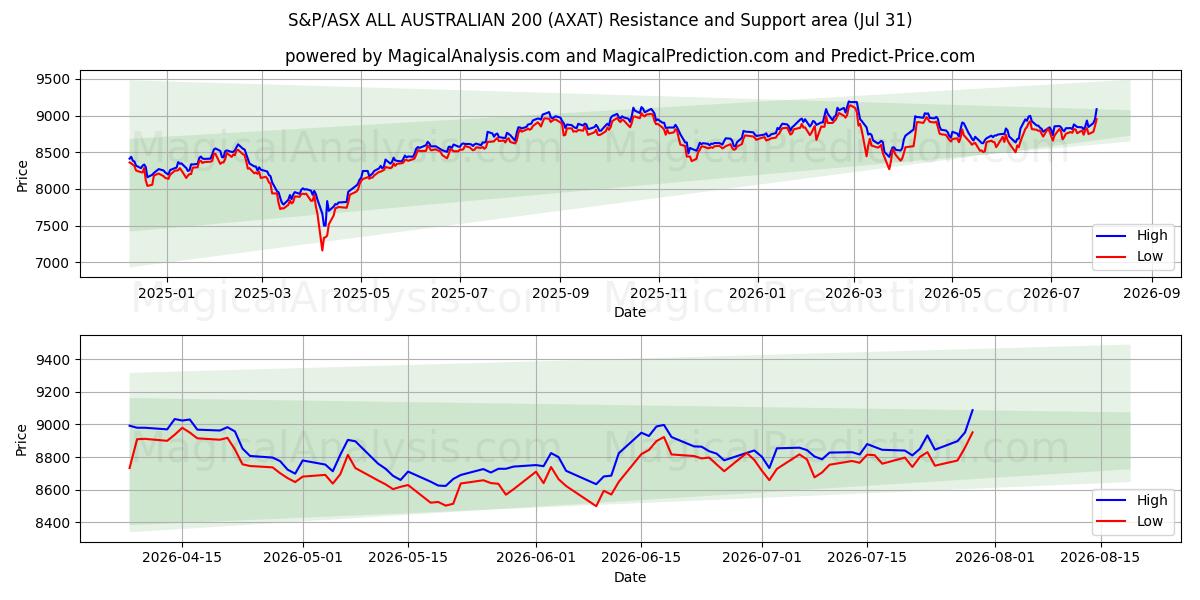This screenshot has height=600, width=1200.
Task: Click the 2026-07 date tick label
Action: [1051, 293]
